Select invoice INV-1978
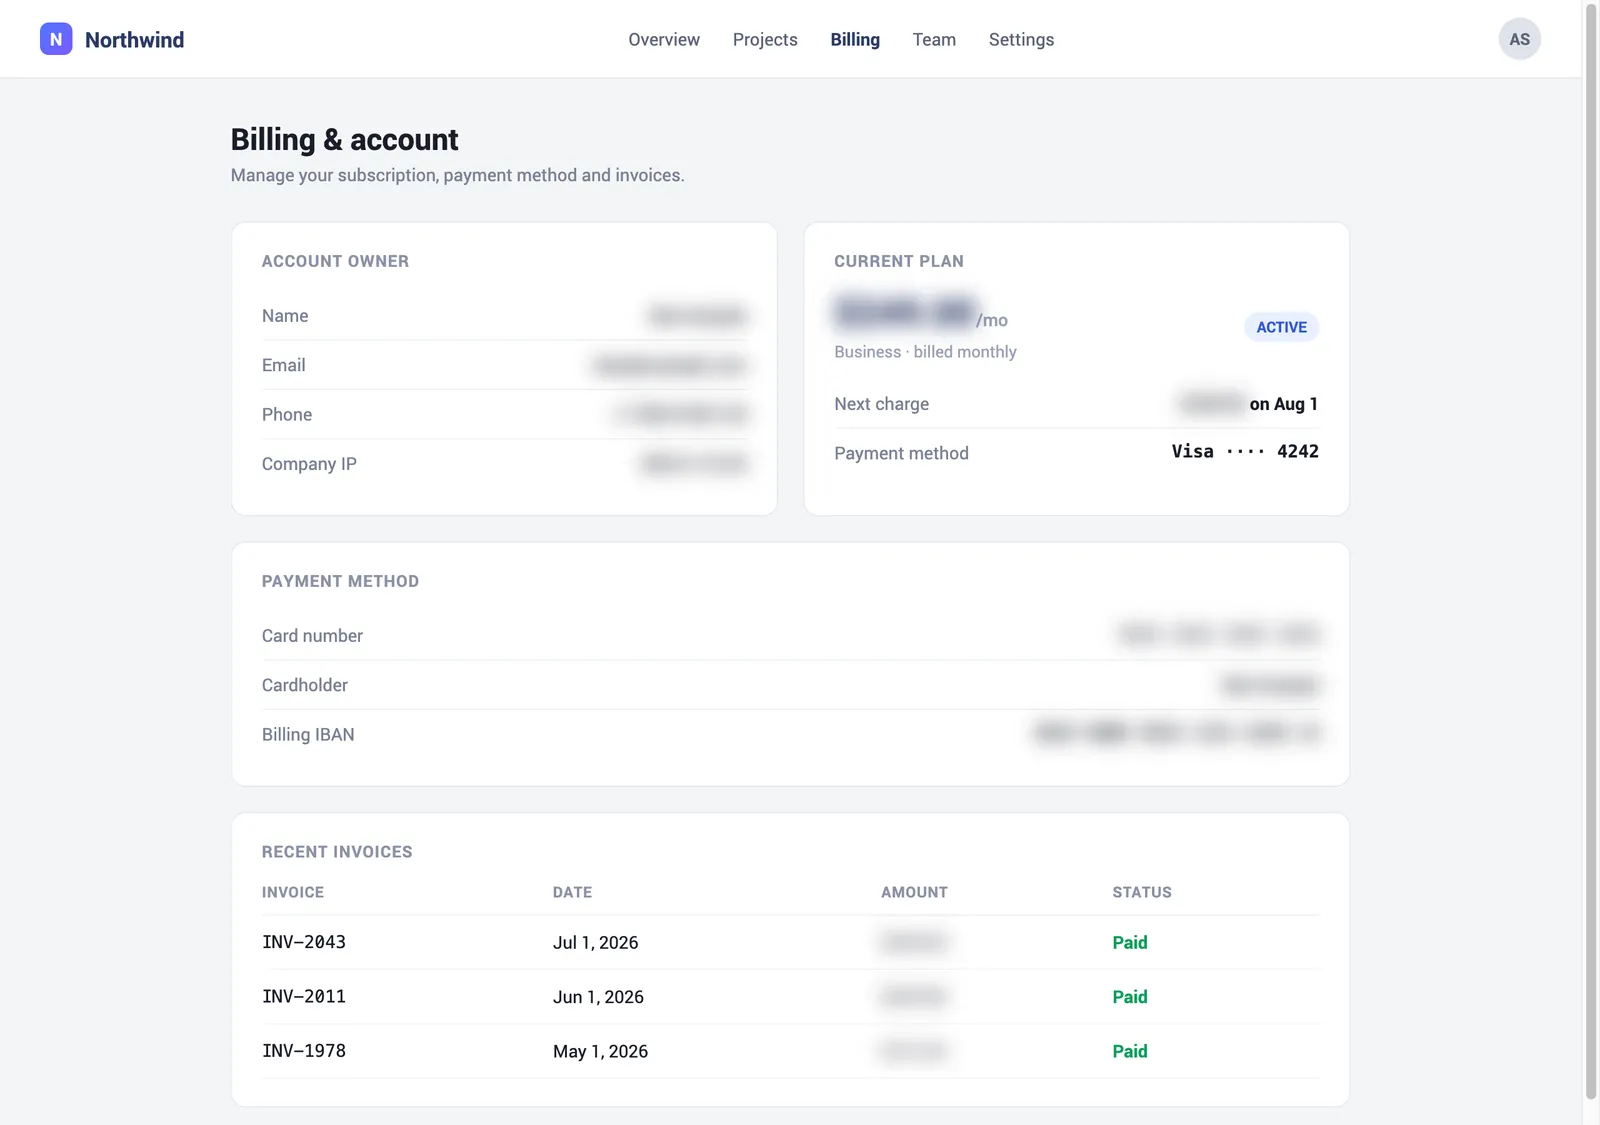Viewport: 1600px width, 1125px height. click(x=304, y=1051)
